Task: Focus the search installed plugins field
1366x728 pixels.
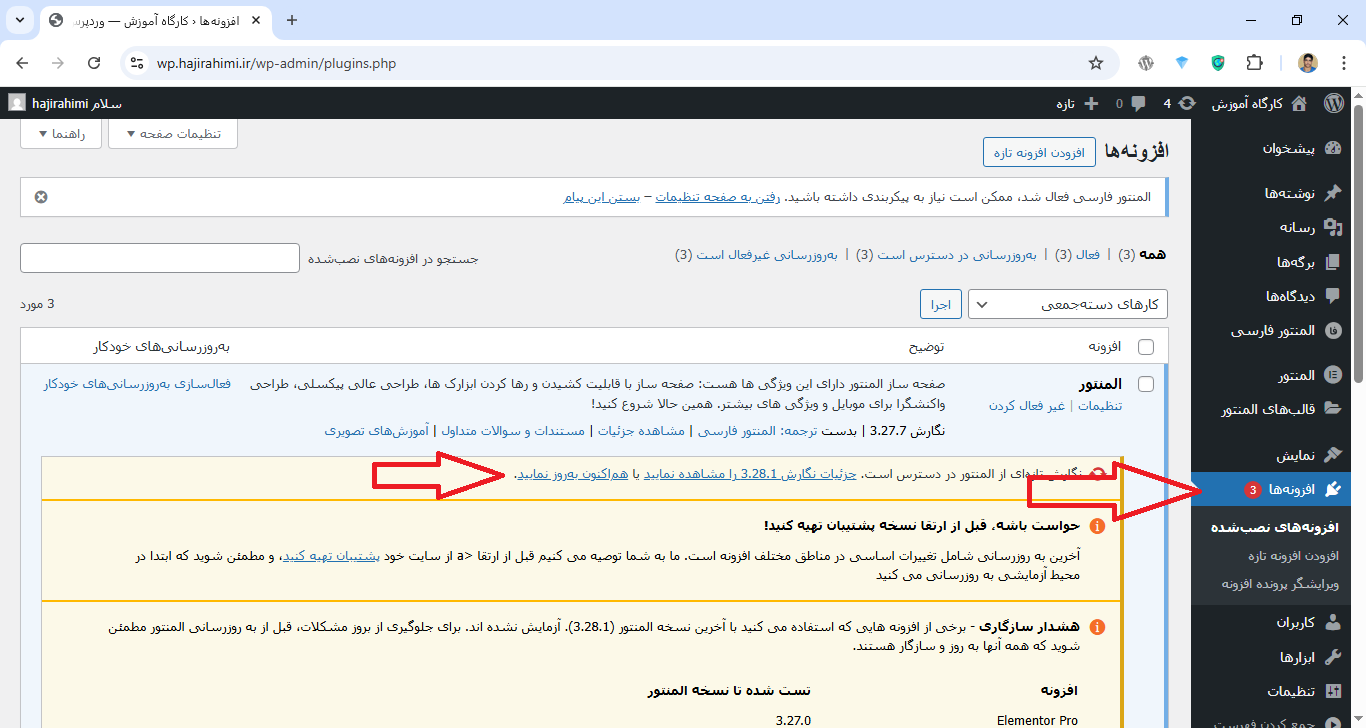Action: pos(160,258)
